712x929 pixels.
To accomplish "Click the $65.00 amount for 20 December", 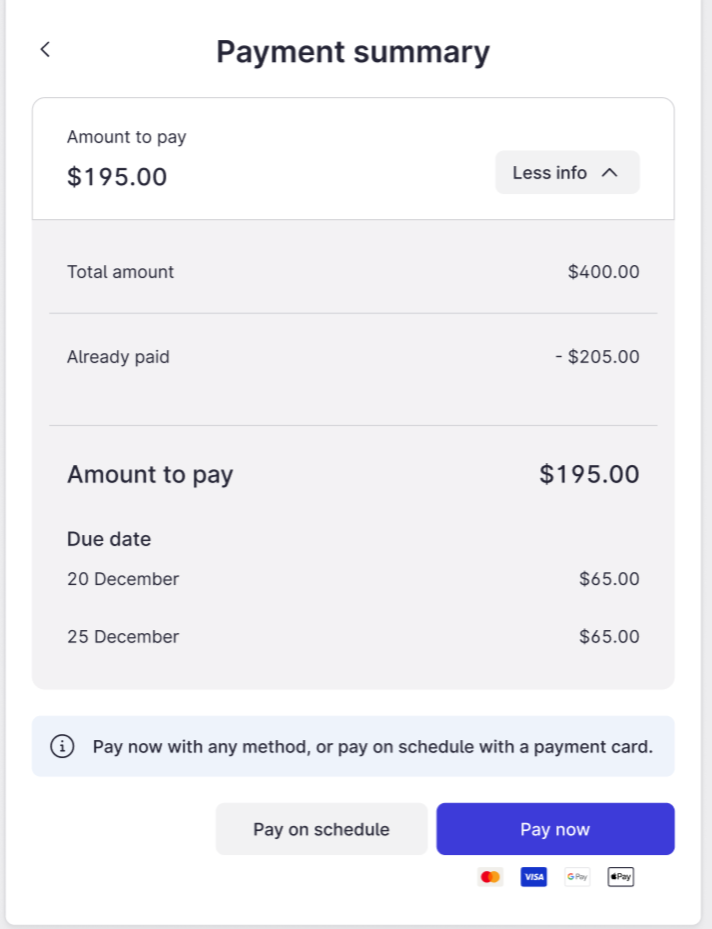I will 609,579.
